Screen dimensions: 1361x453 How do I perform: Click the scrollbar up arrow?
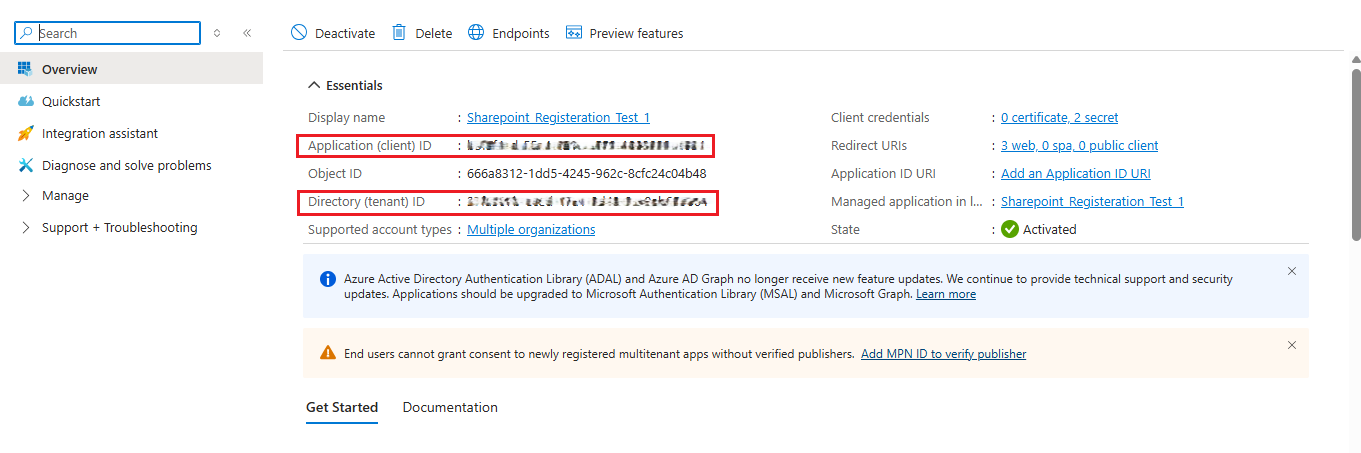click(x=1355, y=59)
